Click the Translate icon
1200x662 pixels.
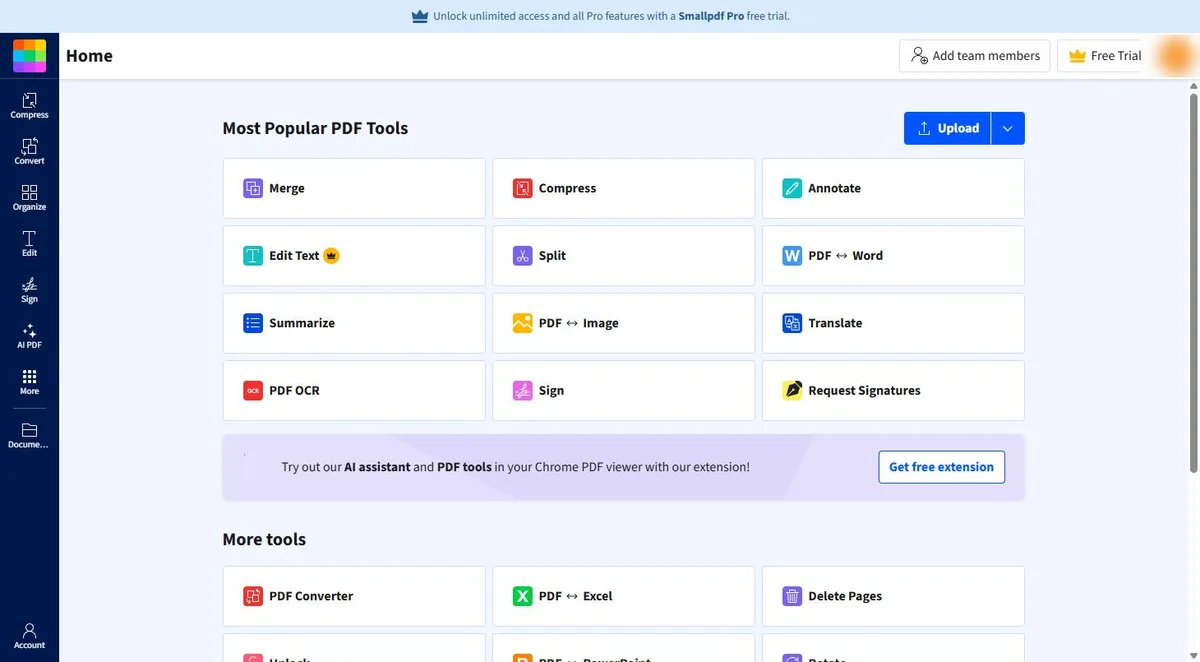click(x=792, y=323)
